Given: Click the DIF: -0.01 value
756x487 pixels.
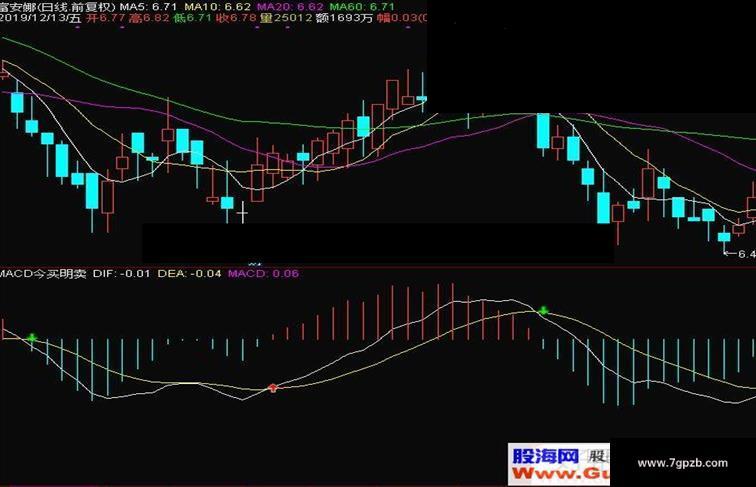Looking at the screenshot, I should [x=122, y=274].
